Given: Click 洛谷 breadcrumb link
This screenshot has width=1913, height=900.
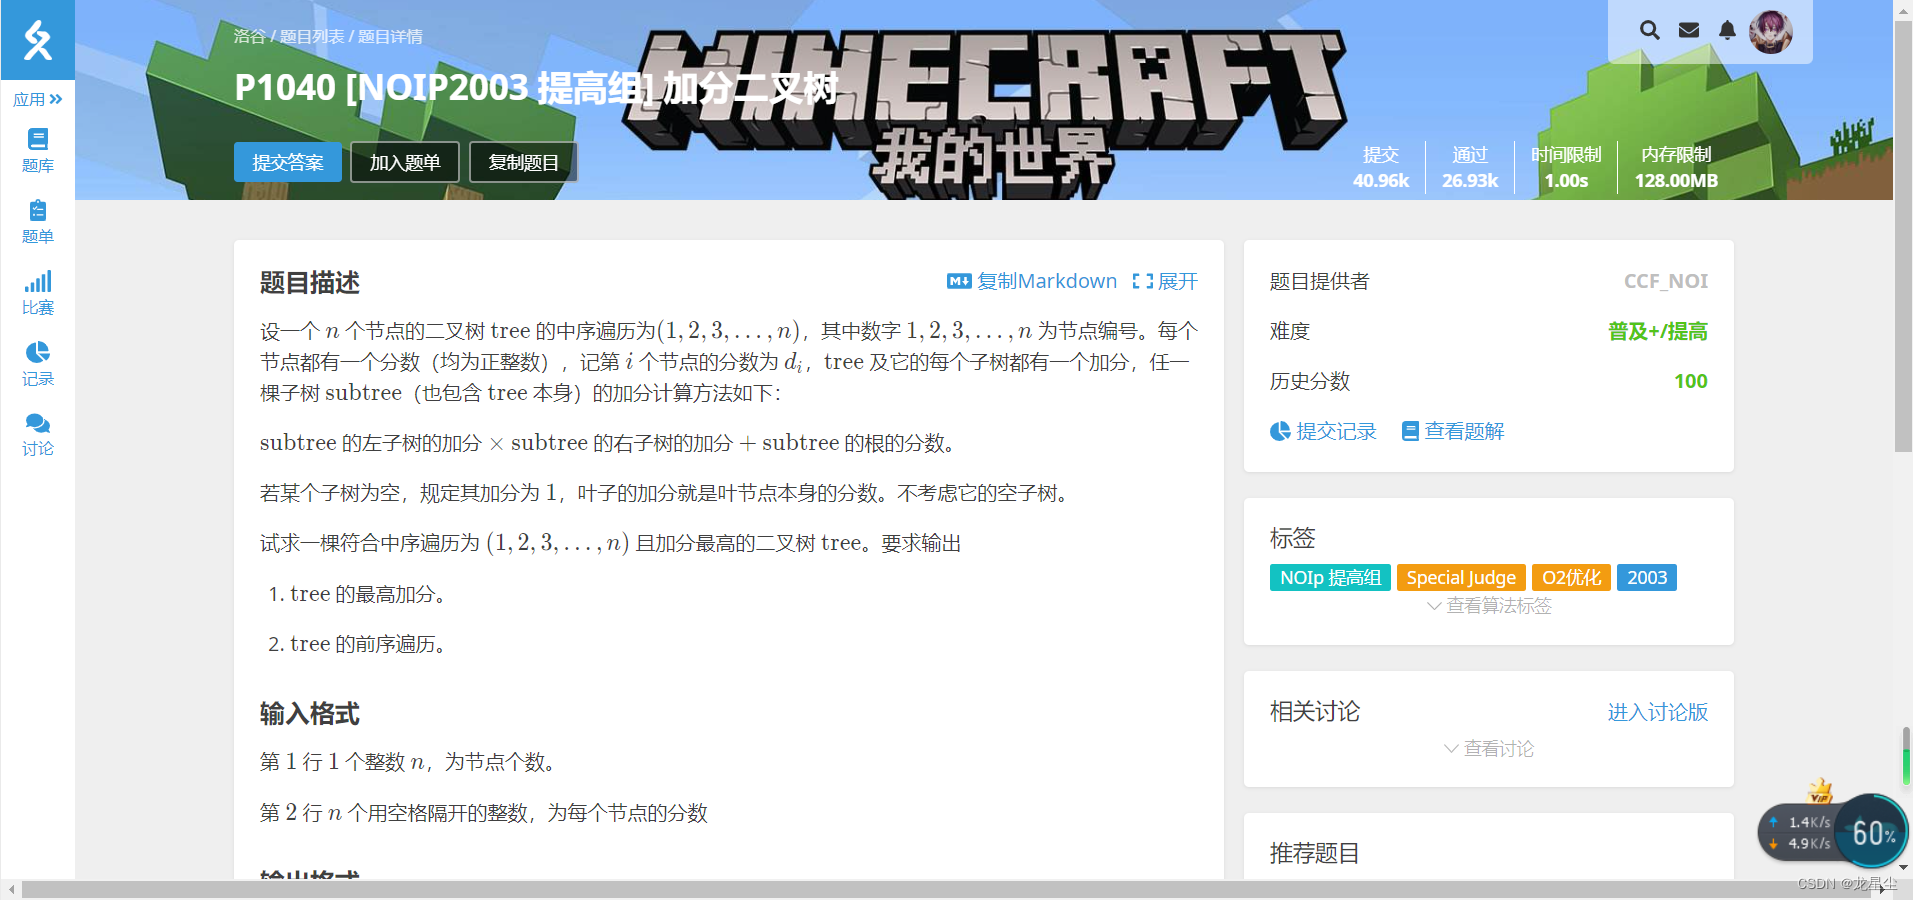Looking at the screenshot, I should 249,36.
